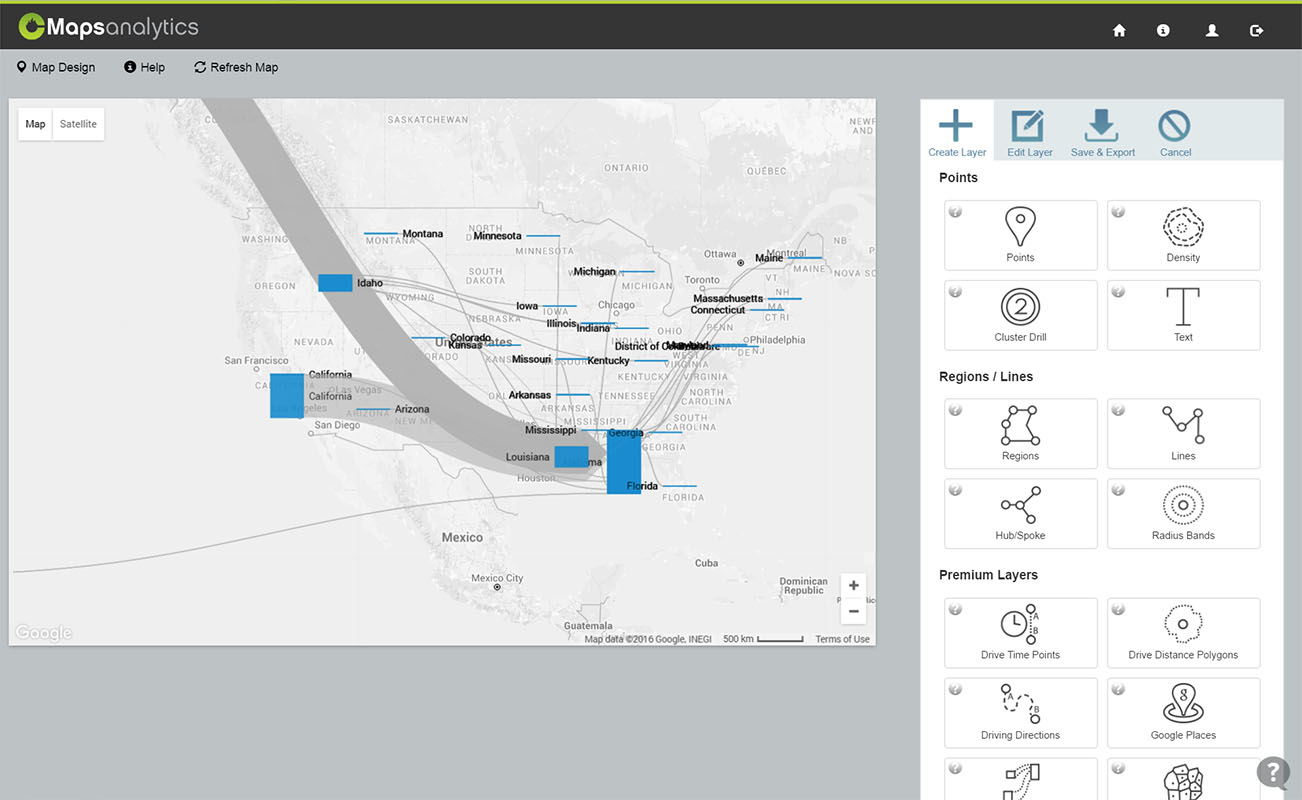This screenshot has height=800, width=1302.
Task: Open help tooltip on Drive Distance Polygons
Action: click(x=1118, y=609)
